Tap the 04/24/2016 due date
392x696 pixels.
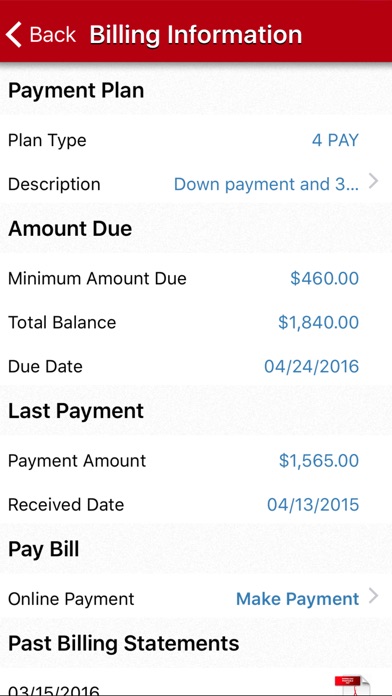(312, 366)
